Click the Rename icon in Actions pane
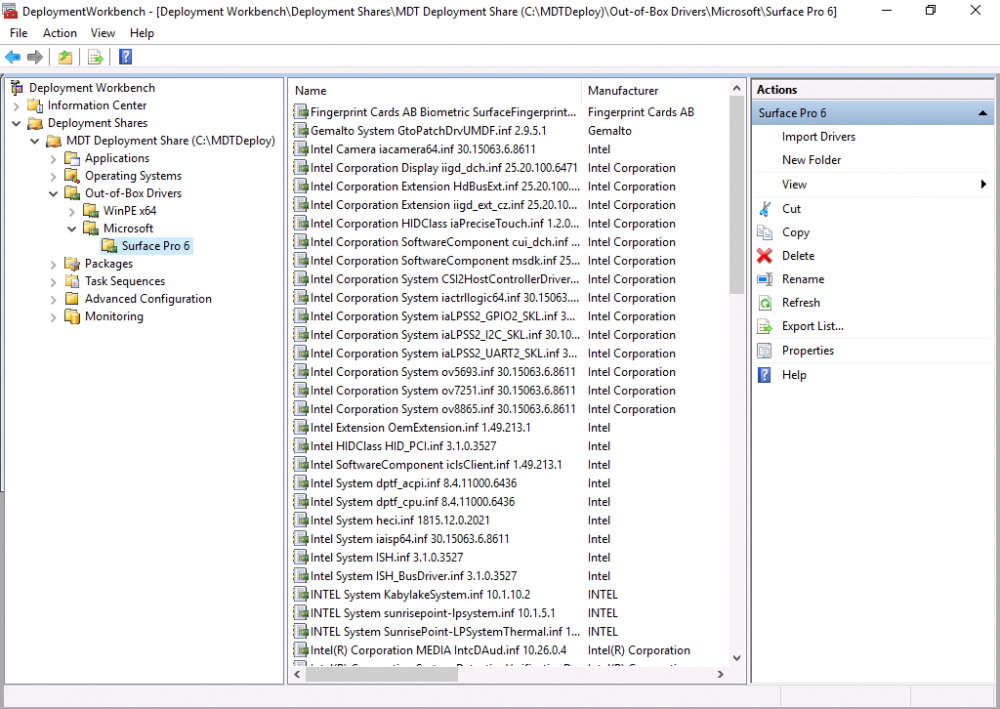Screen dimensions: 1000x709 (765, 279)
